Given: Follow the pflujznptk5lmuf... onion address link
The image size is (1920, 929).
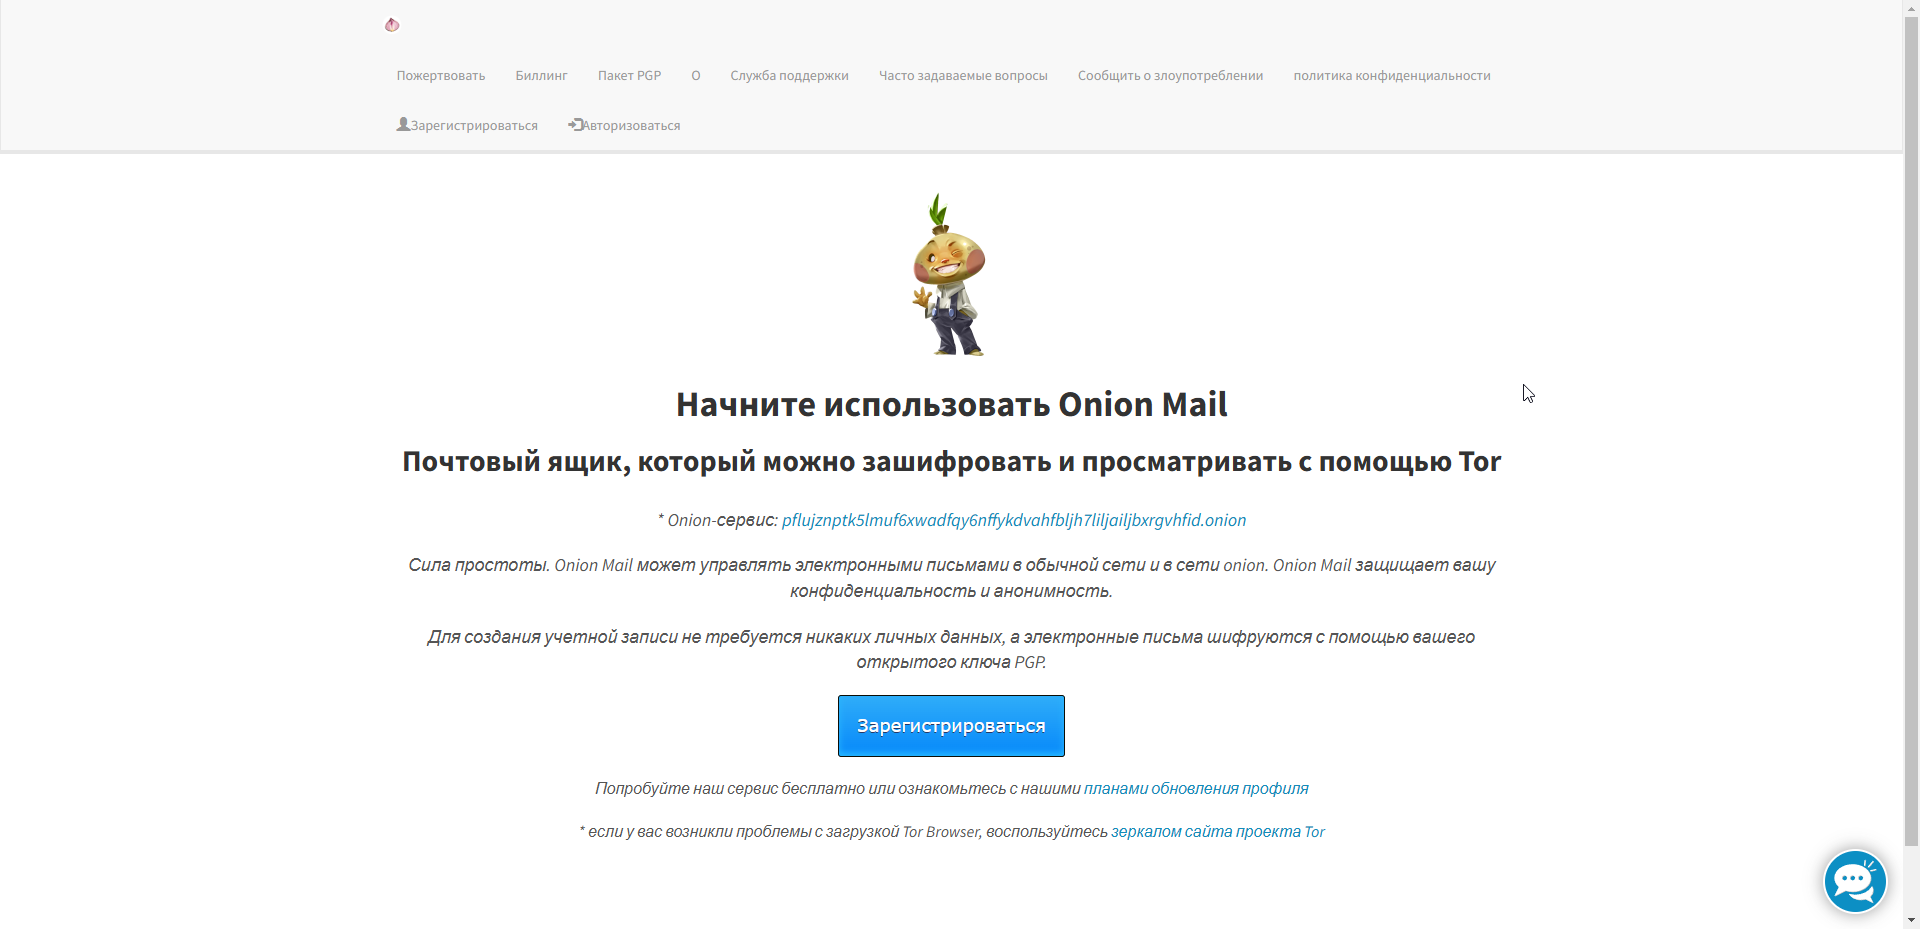Looking at the screenshot, I should click(1013, 520).
